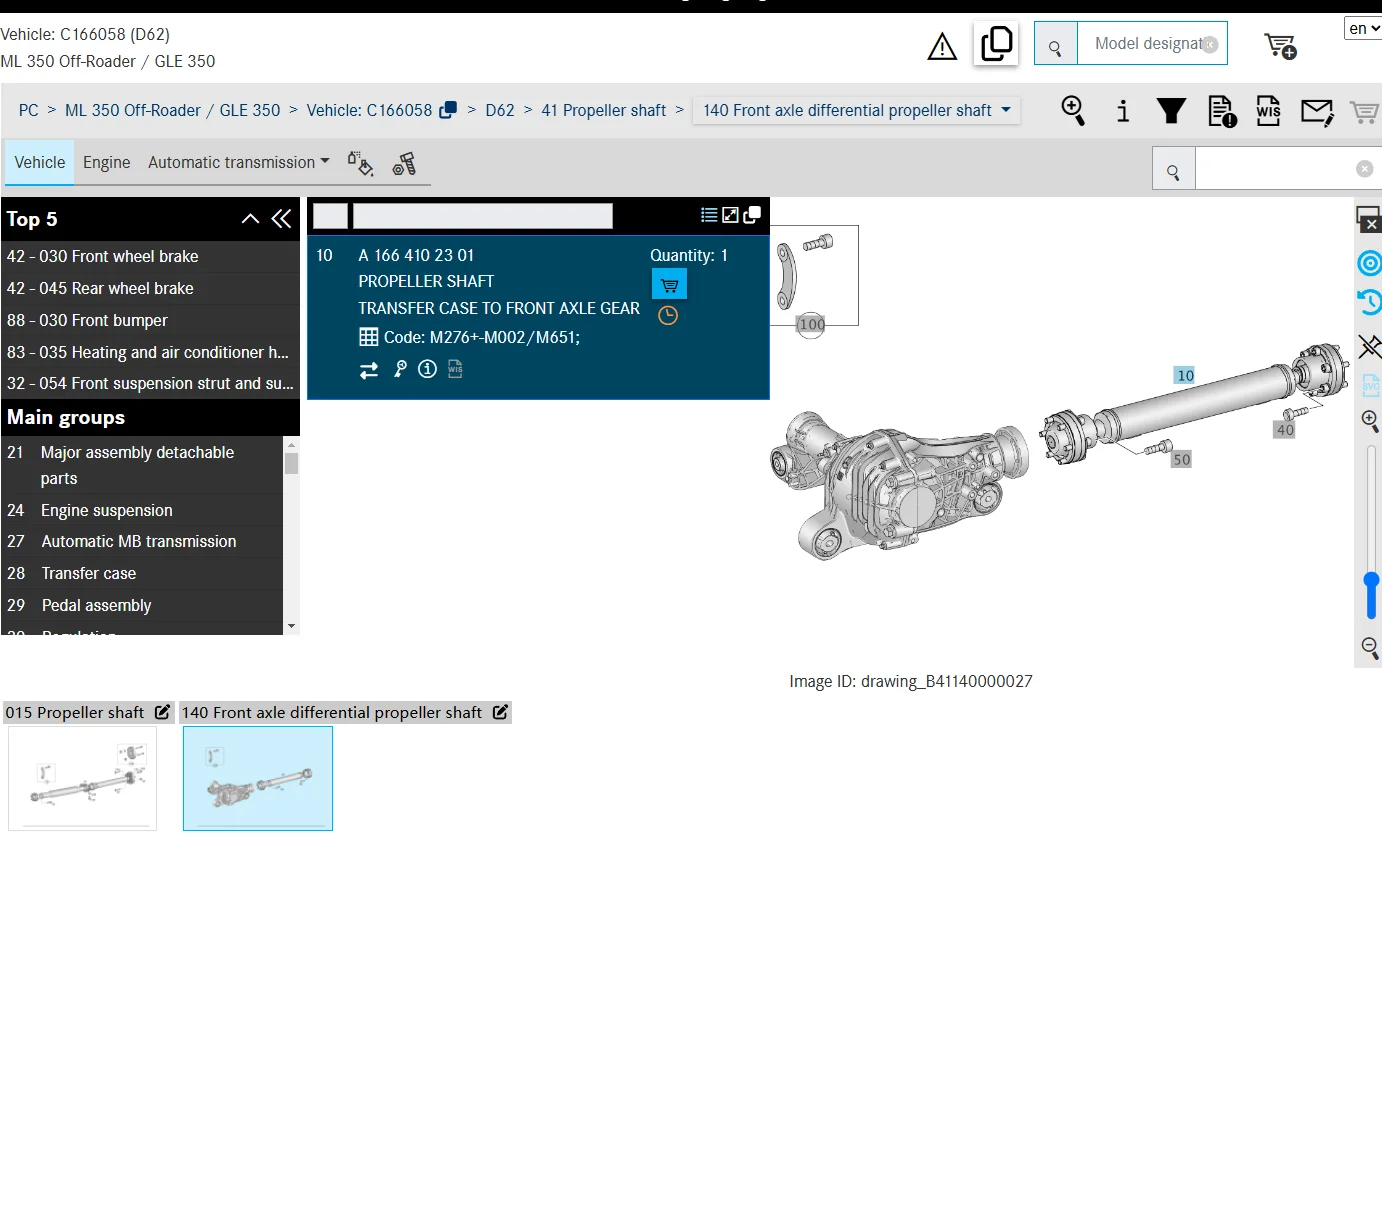The width and height of the screenshot is (1382, 1217).
Task: Click the warning triangle icon
Action: pyautogui.click(x=942, y=47)
